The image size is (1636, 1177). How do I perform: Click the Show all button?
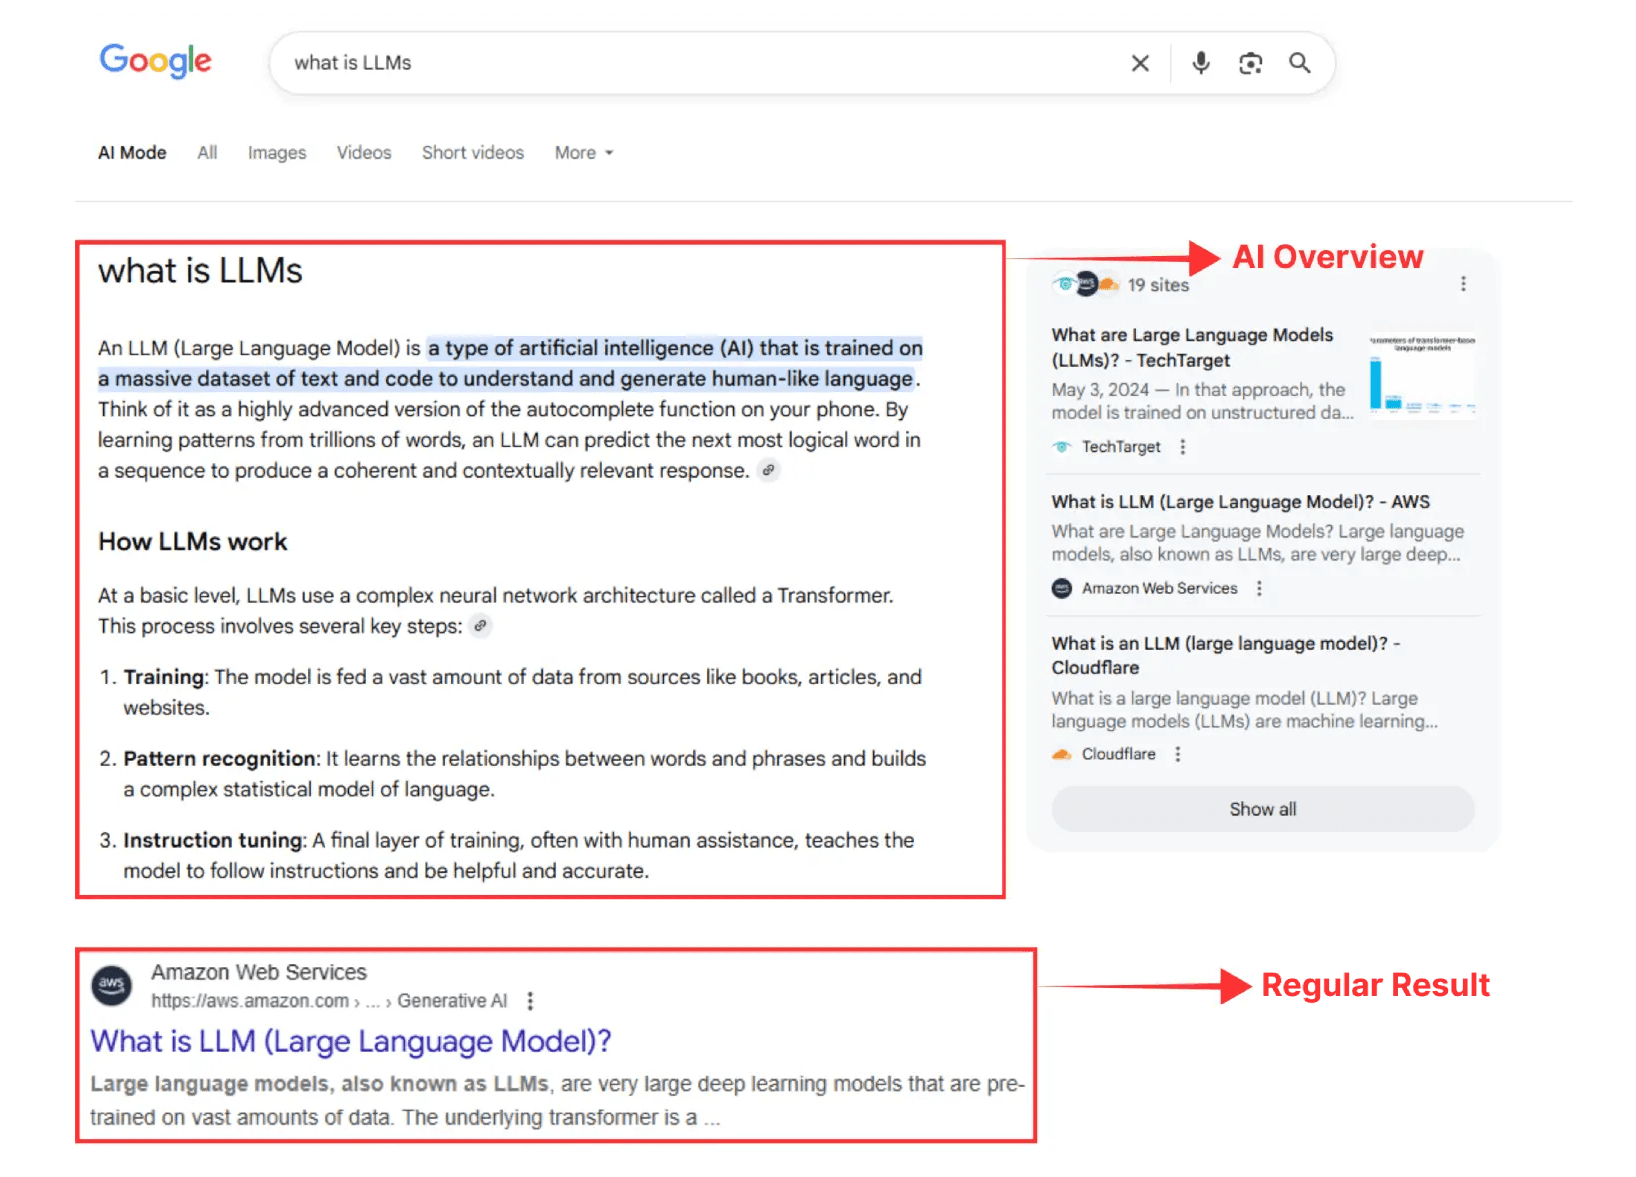tap(1263, 809)
